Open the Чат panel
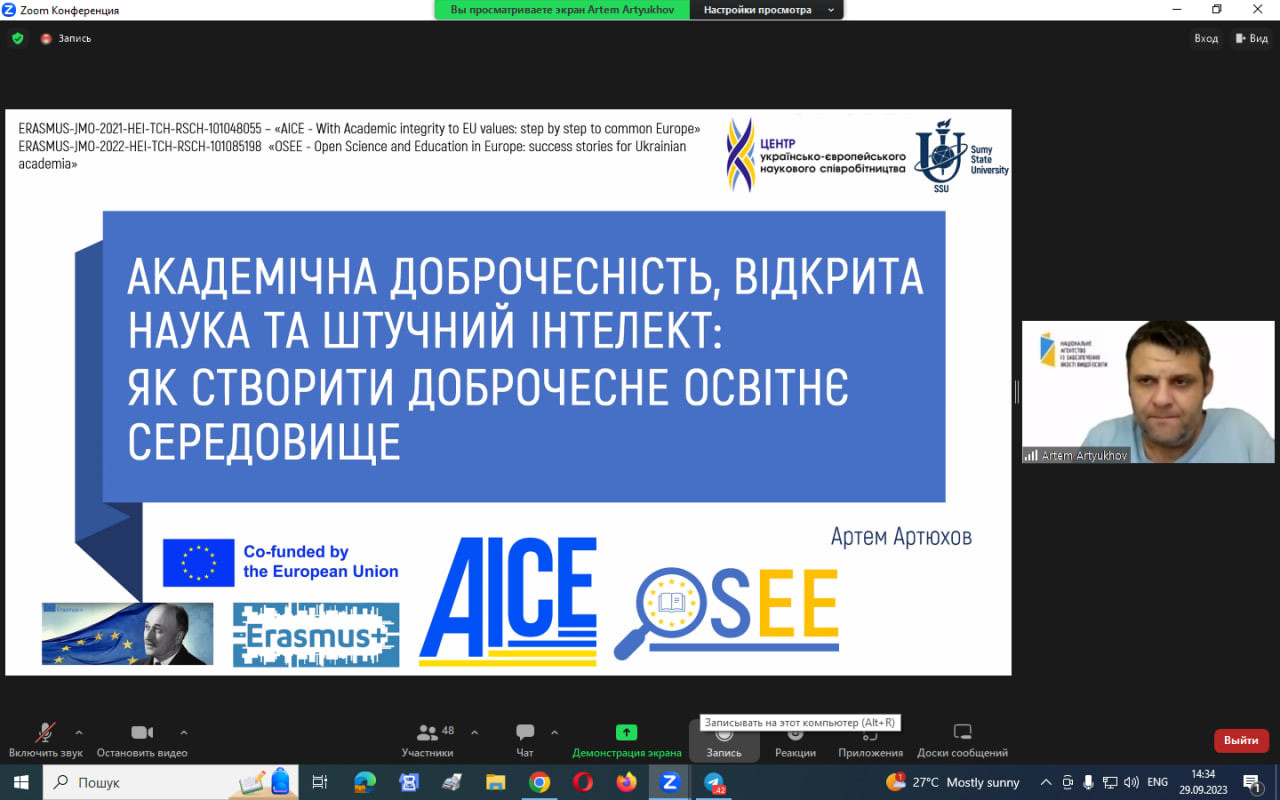1280x800 pixels. (x=525, y=740)
